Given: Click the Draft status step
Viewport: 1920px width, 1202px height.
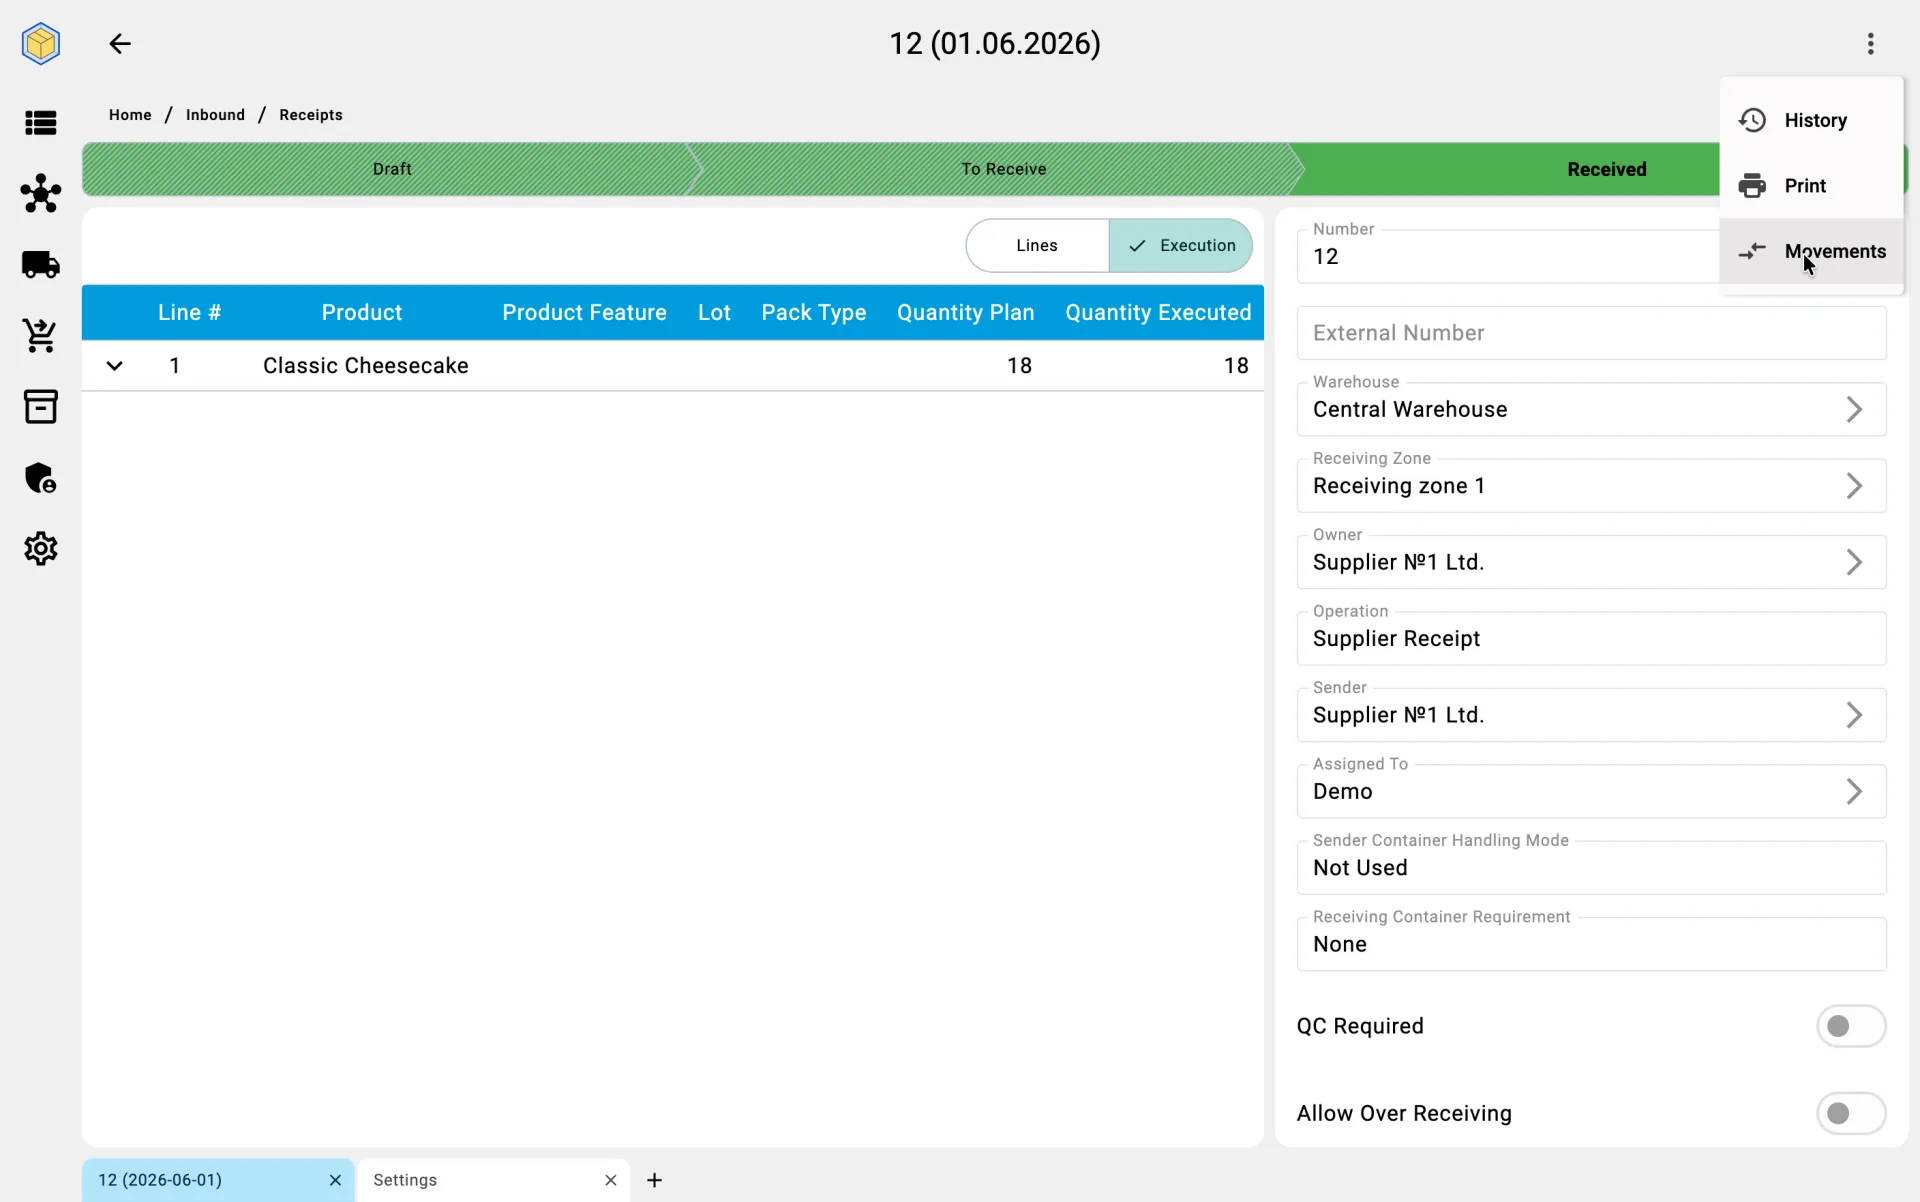Looking at the screenshot, I should tap(392, 169).
